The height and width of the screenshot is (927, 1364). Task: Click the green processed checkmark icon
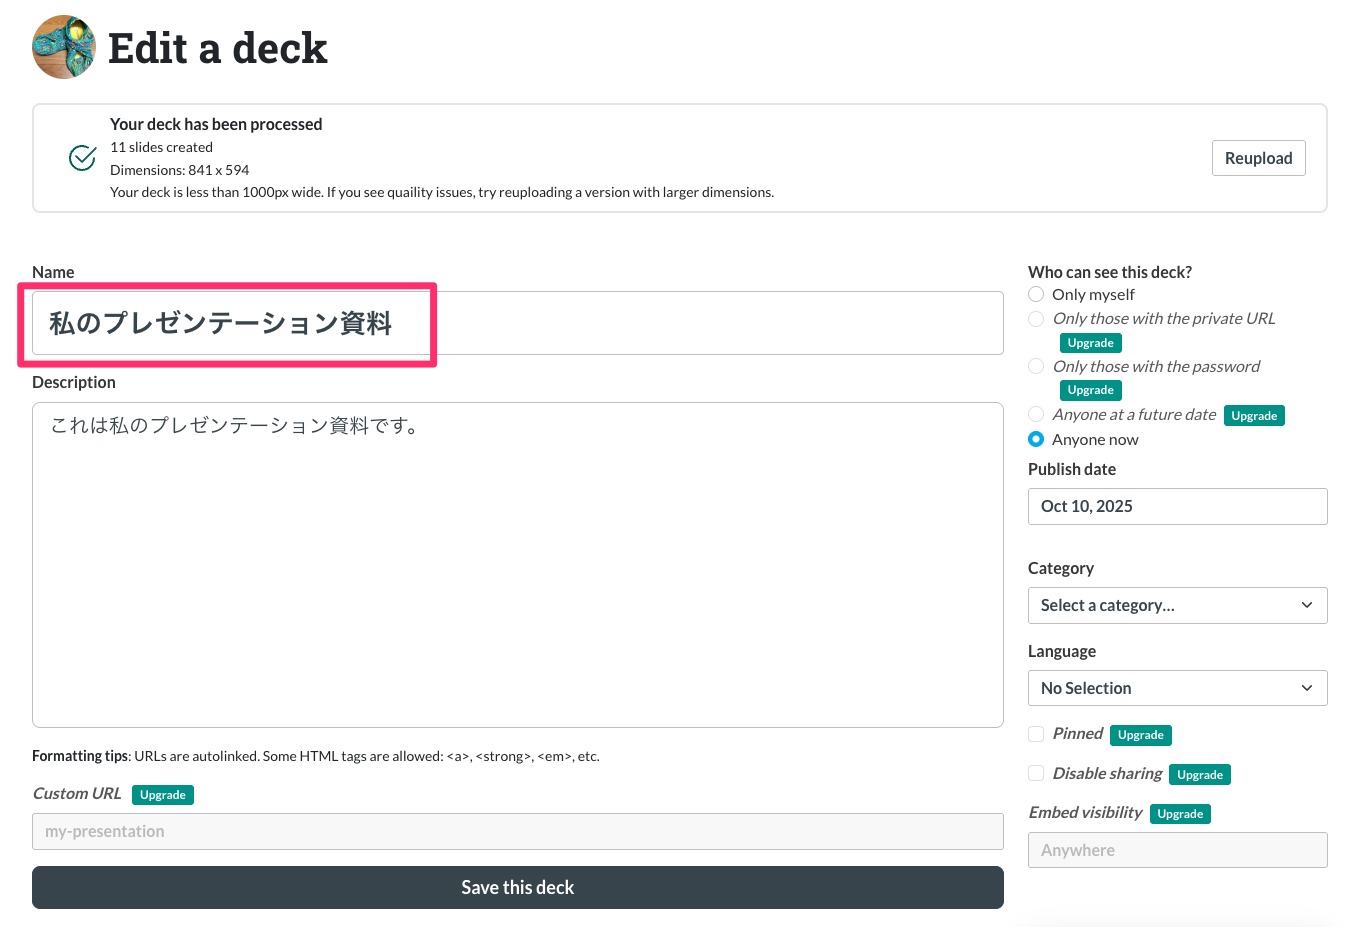82,158
